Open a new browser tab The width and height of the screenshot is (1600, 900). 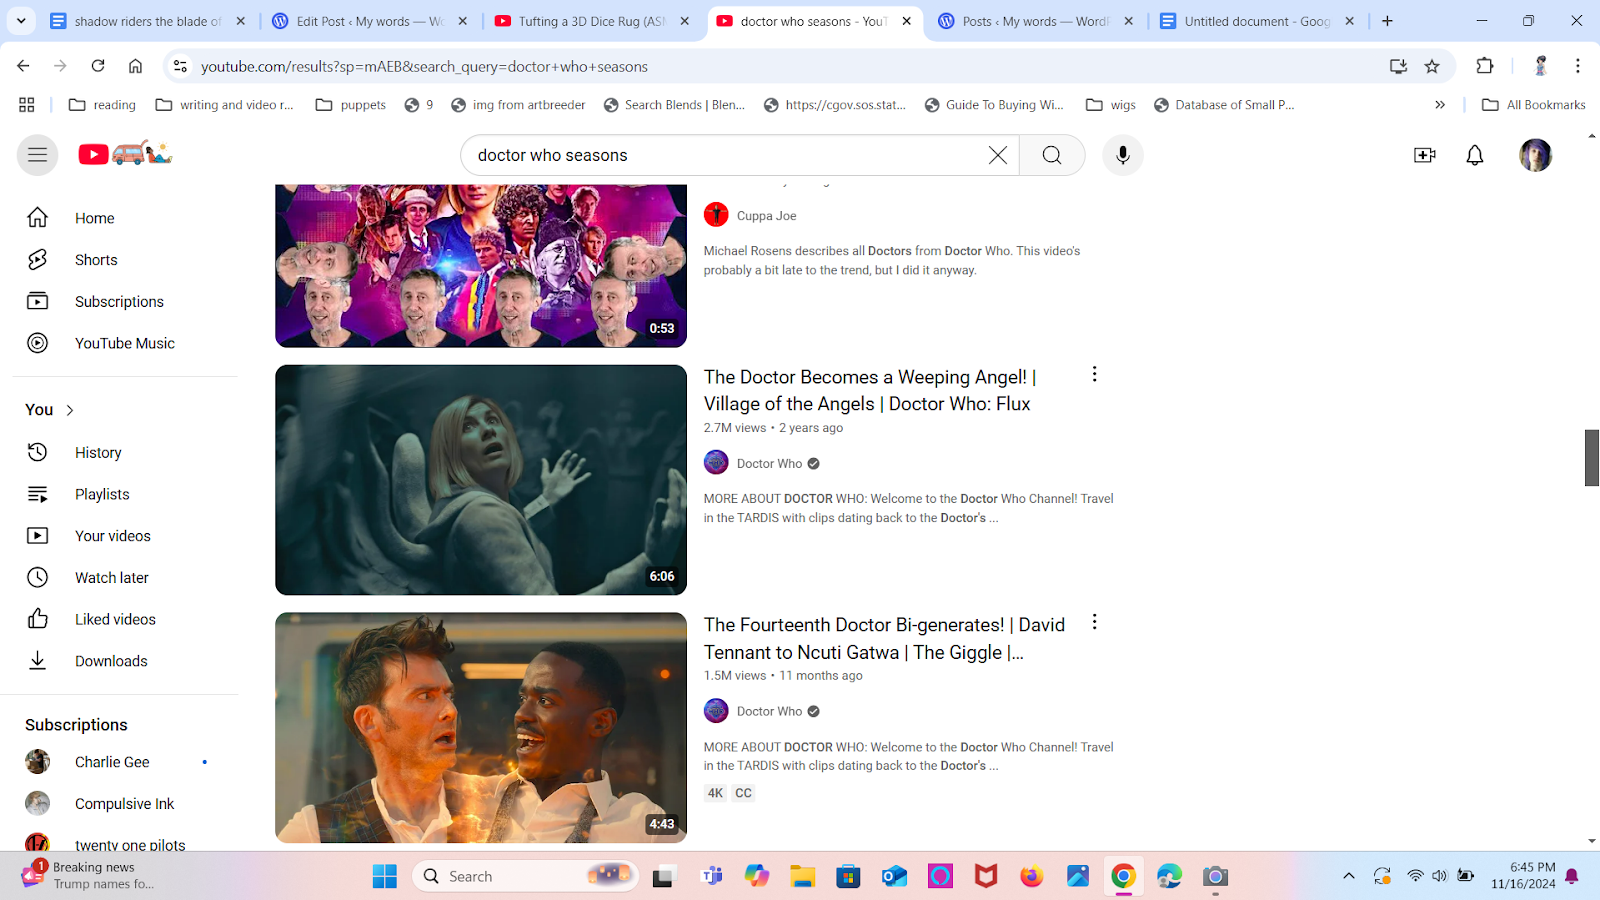point(1387,21)
